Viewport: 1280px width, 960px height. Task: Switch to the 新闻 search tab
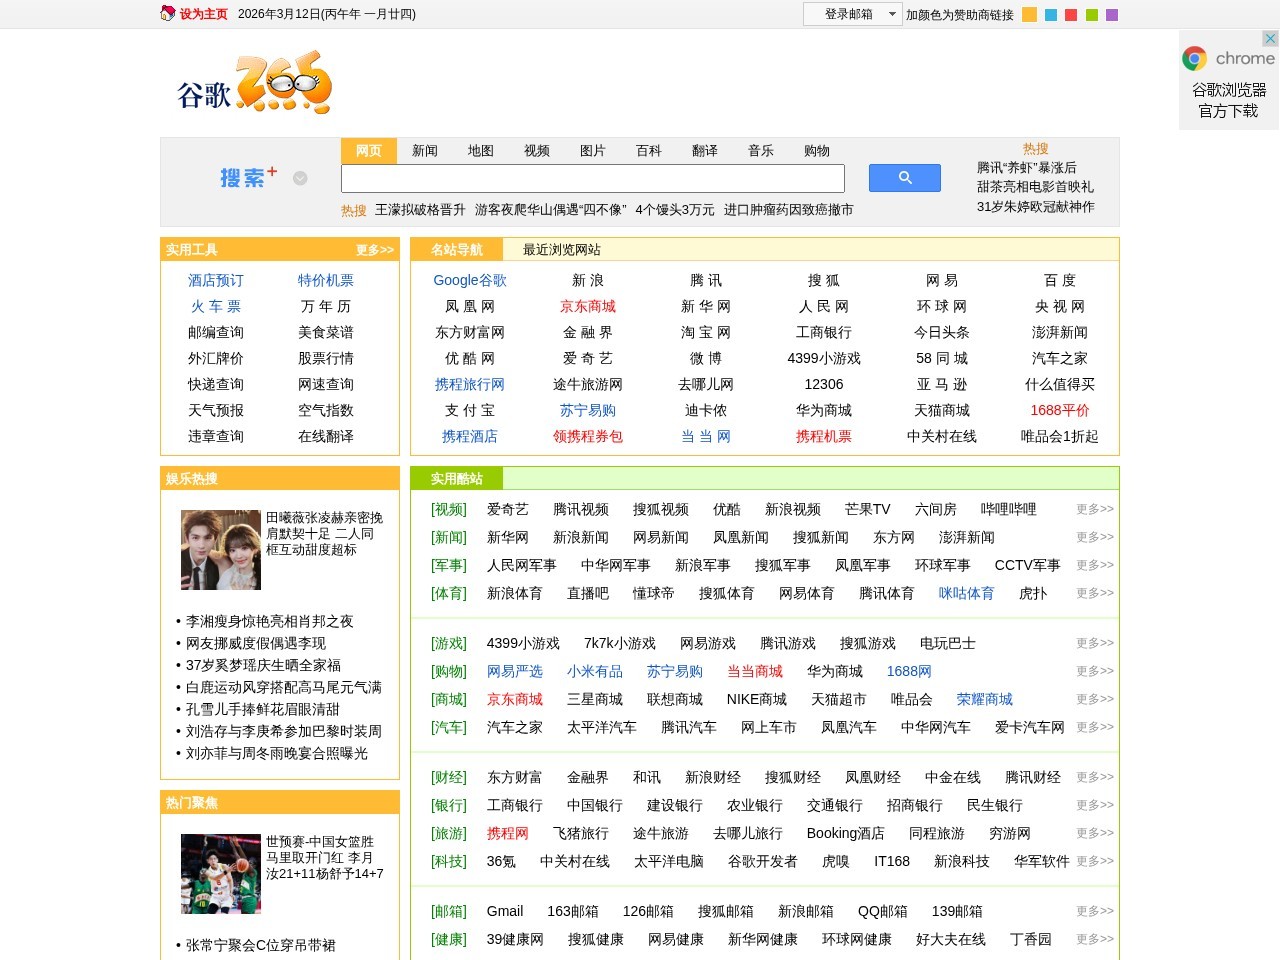[425, 150]
